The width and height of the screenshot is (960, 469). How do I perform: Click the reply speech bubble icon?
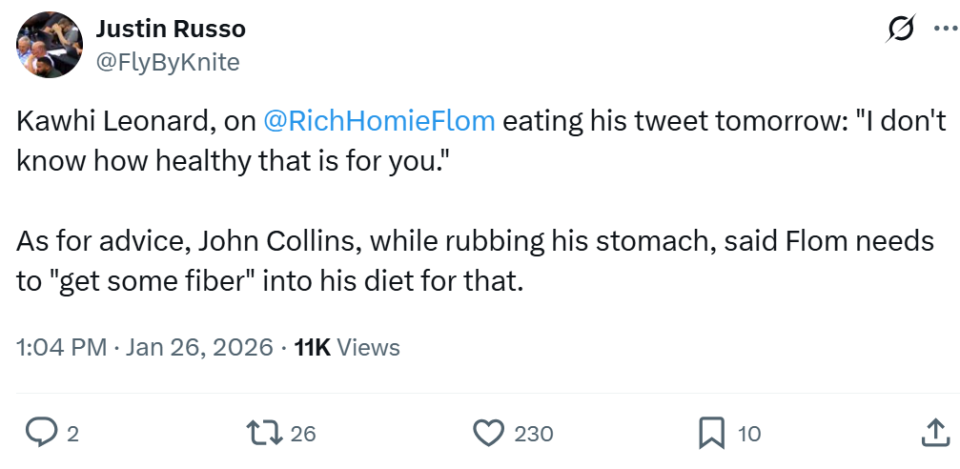coord(40,432)
